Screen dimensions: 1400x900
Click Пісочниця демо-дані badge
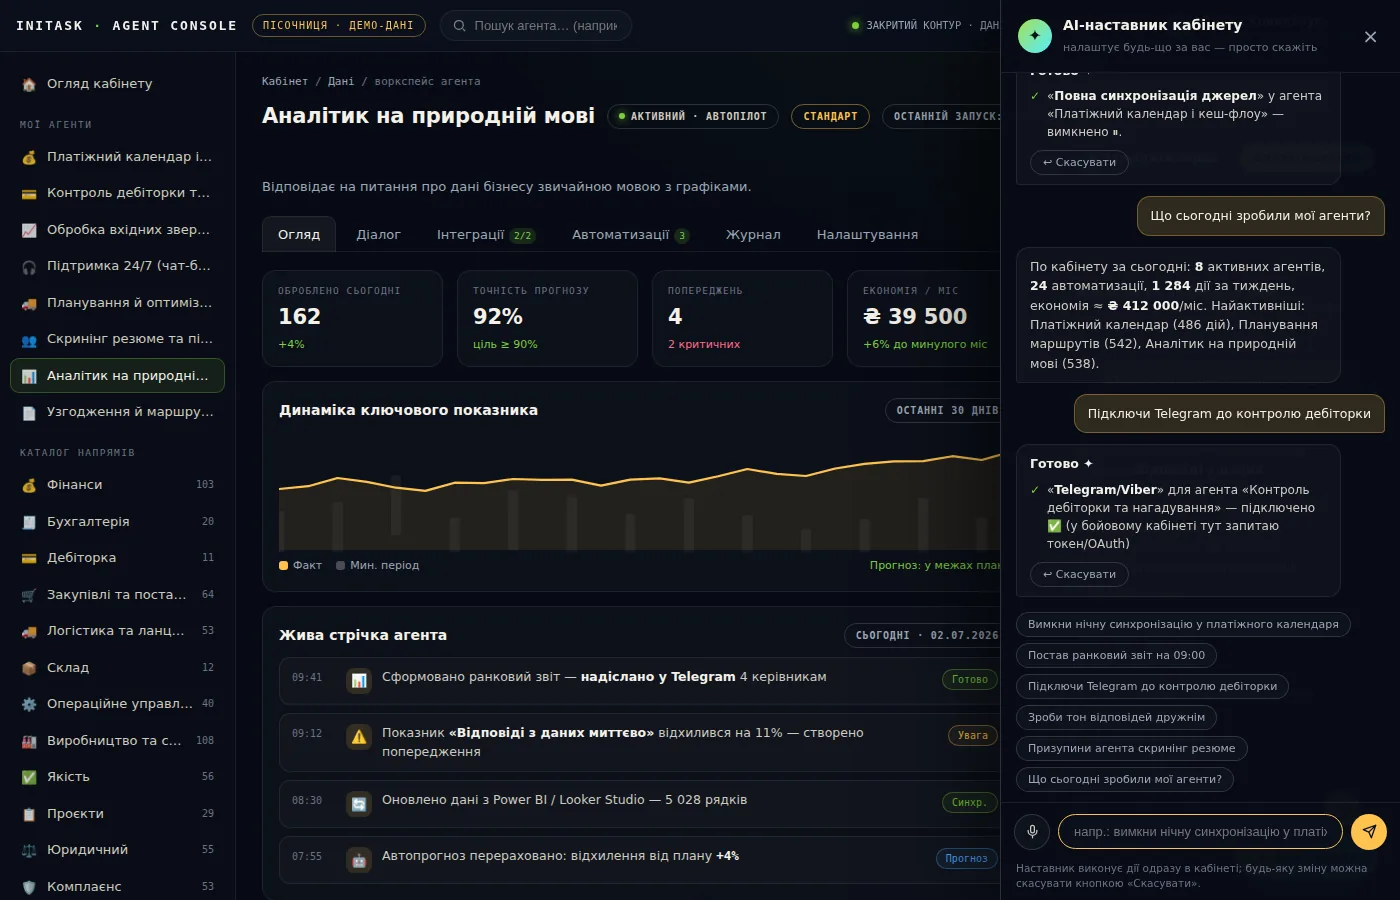[x=338, y=26]
